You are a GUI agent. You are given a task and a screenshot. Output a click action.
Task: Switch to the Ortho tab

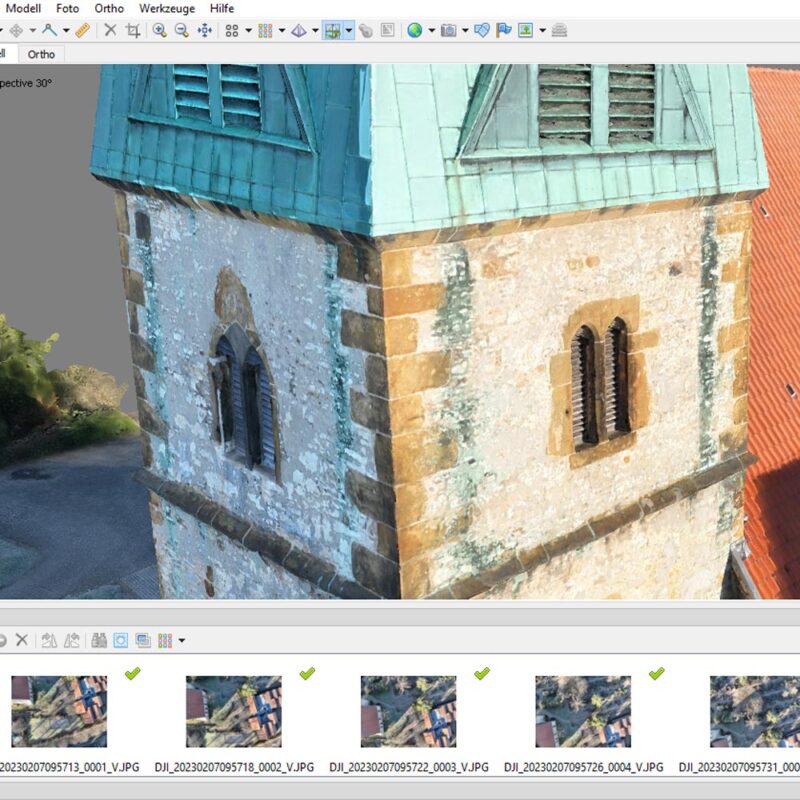click(41, 54)
